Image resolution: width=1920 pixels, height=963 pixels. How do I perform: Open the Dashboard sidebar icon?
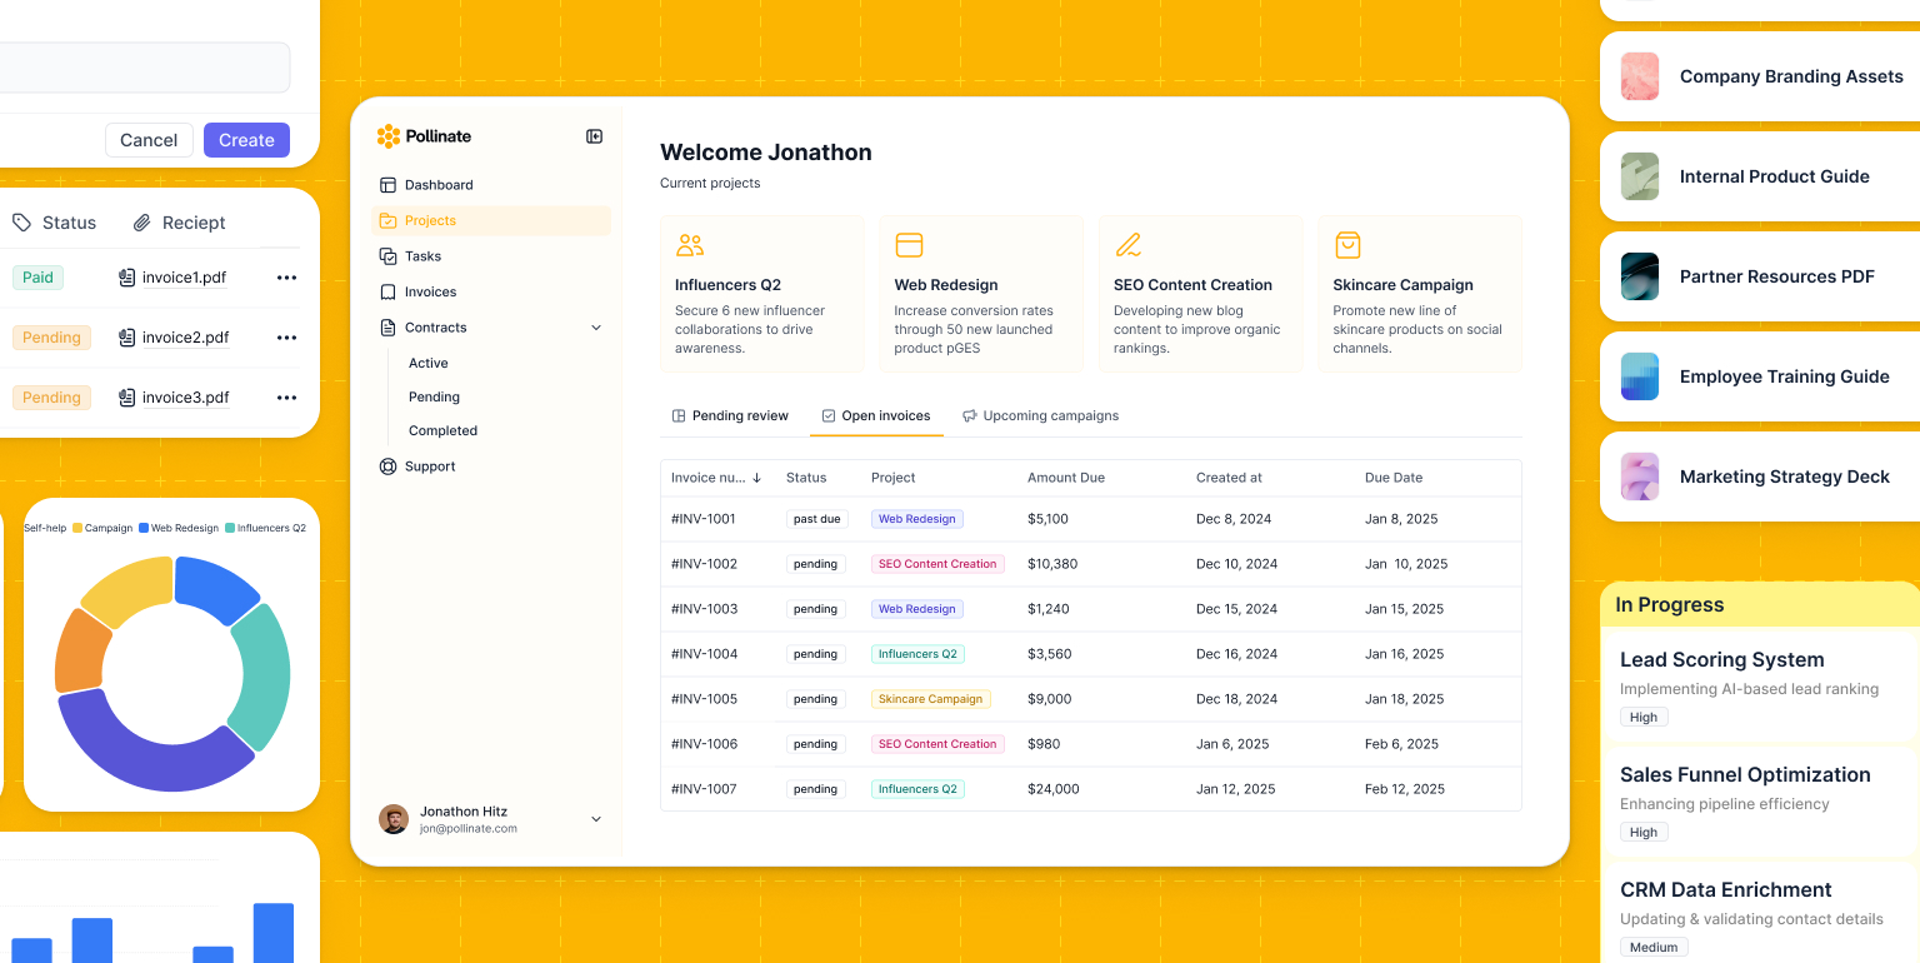(388, 185)
